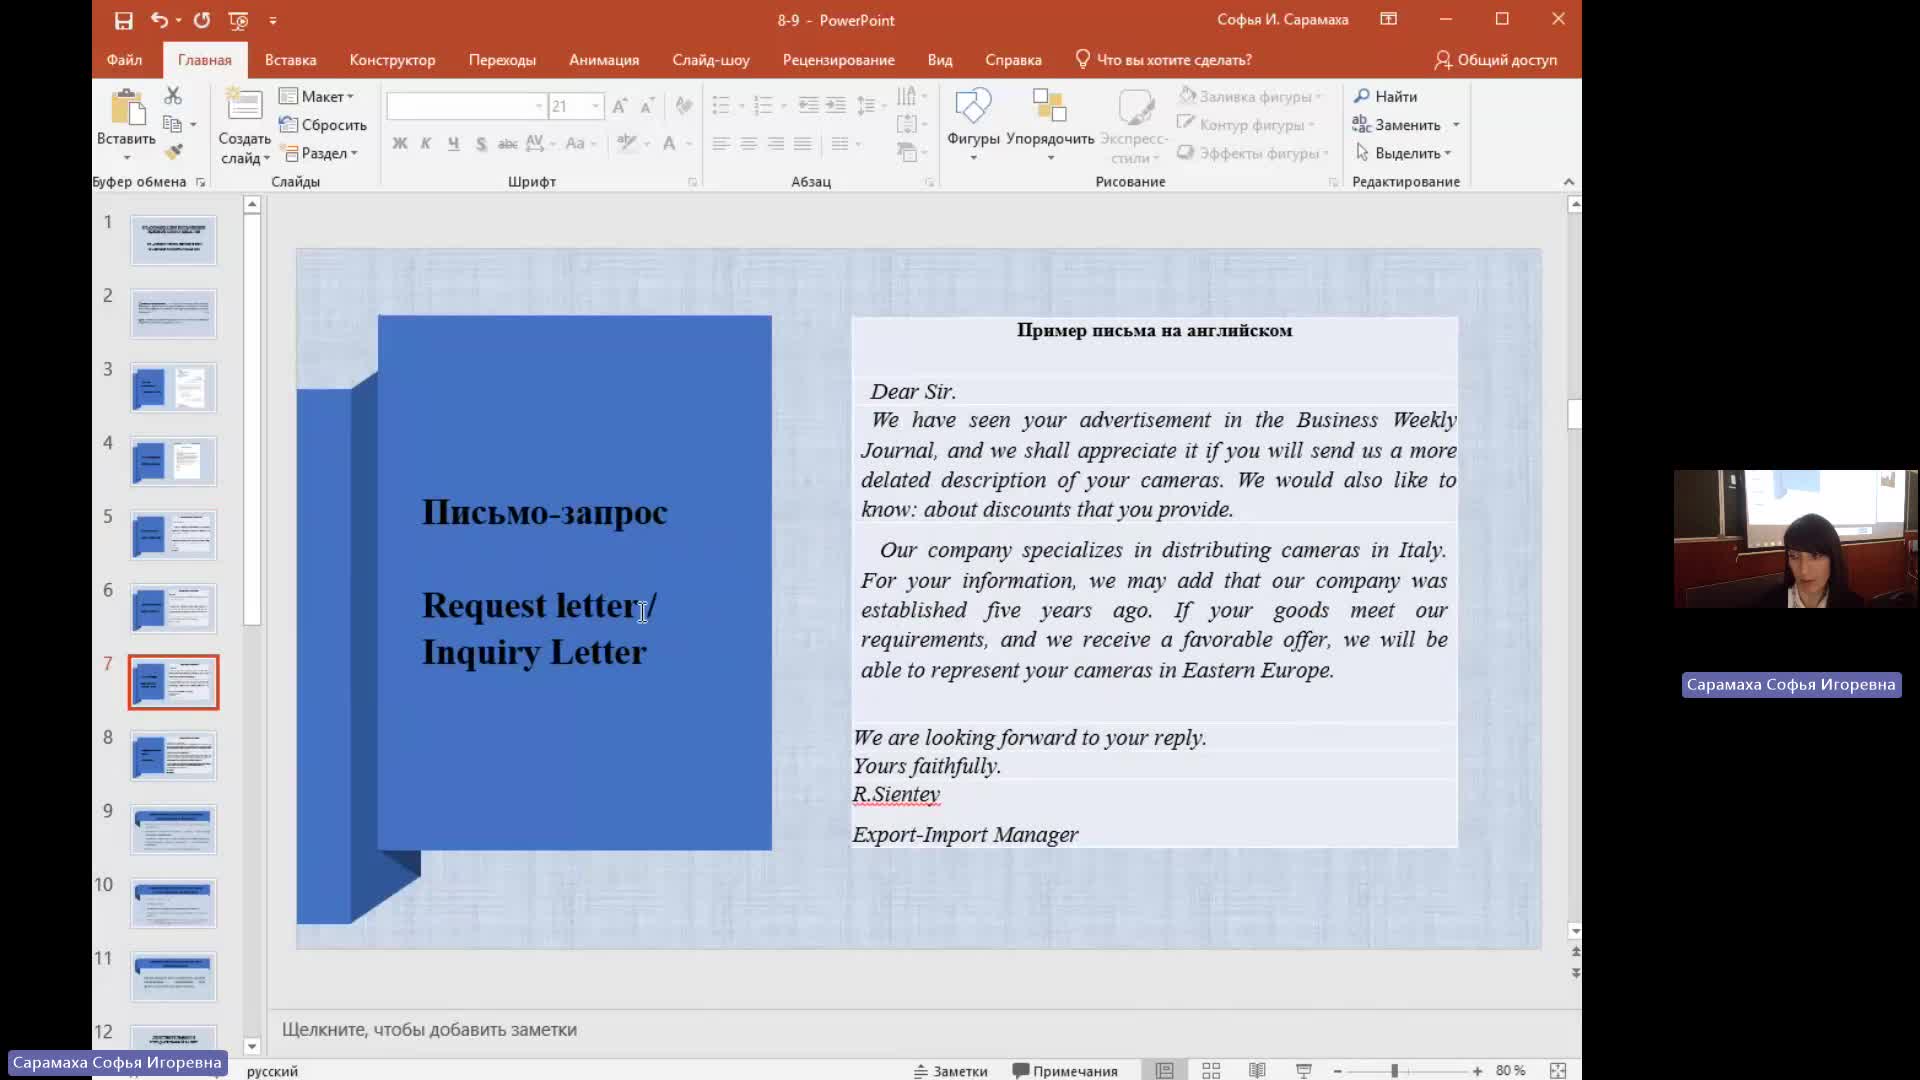Toggle the Заметки notes button
Image resolution: width=1920 pixels, height=1080 pixels.
coord(950,1070)
